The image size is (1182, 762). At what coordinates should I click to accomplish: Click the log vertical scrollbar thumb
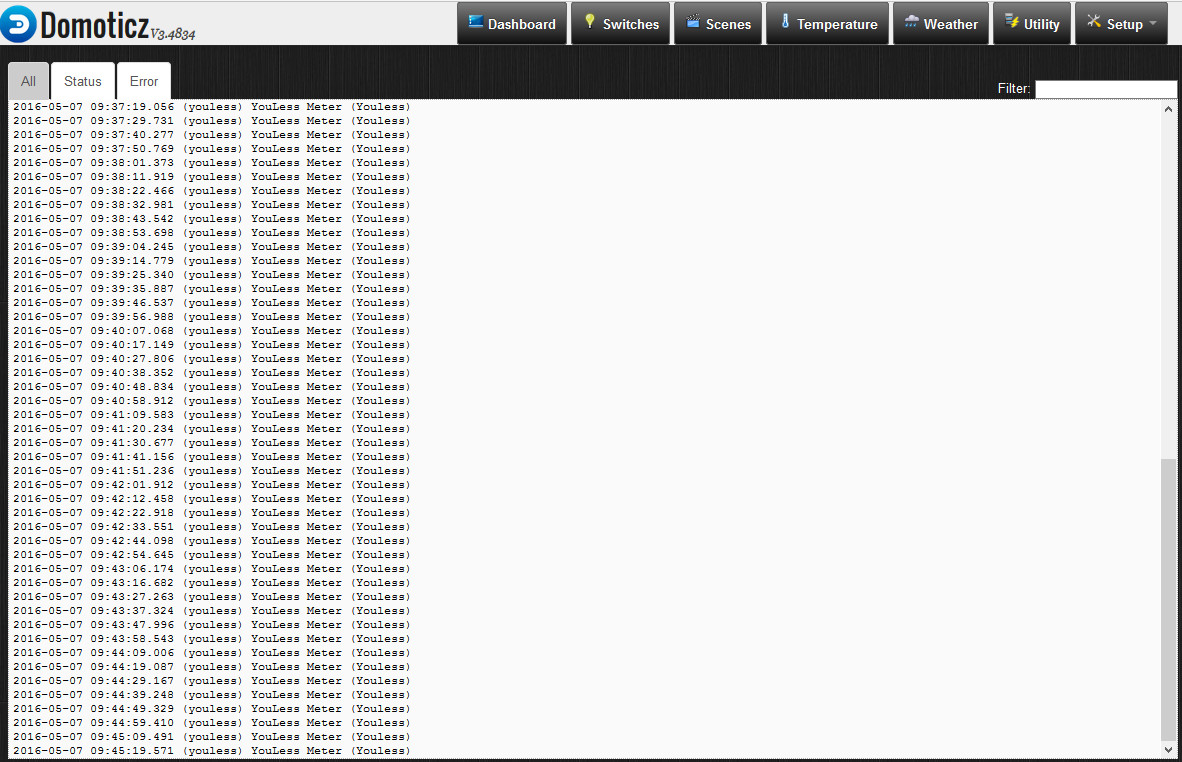click(1168, 599)
